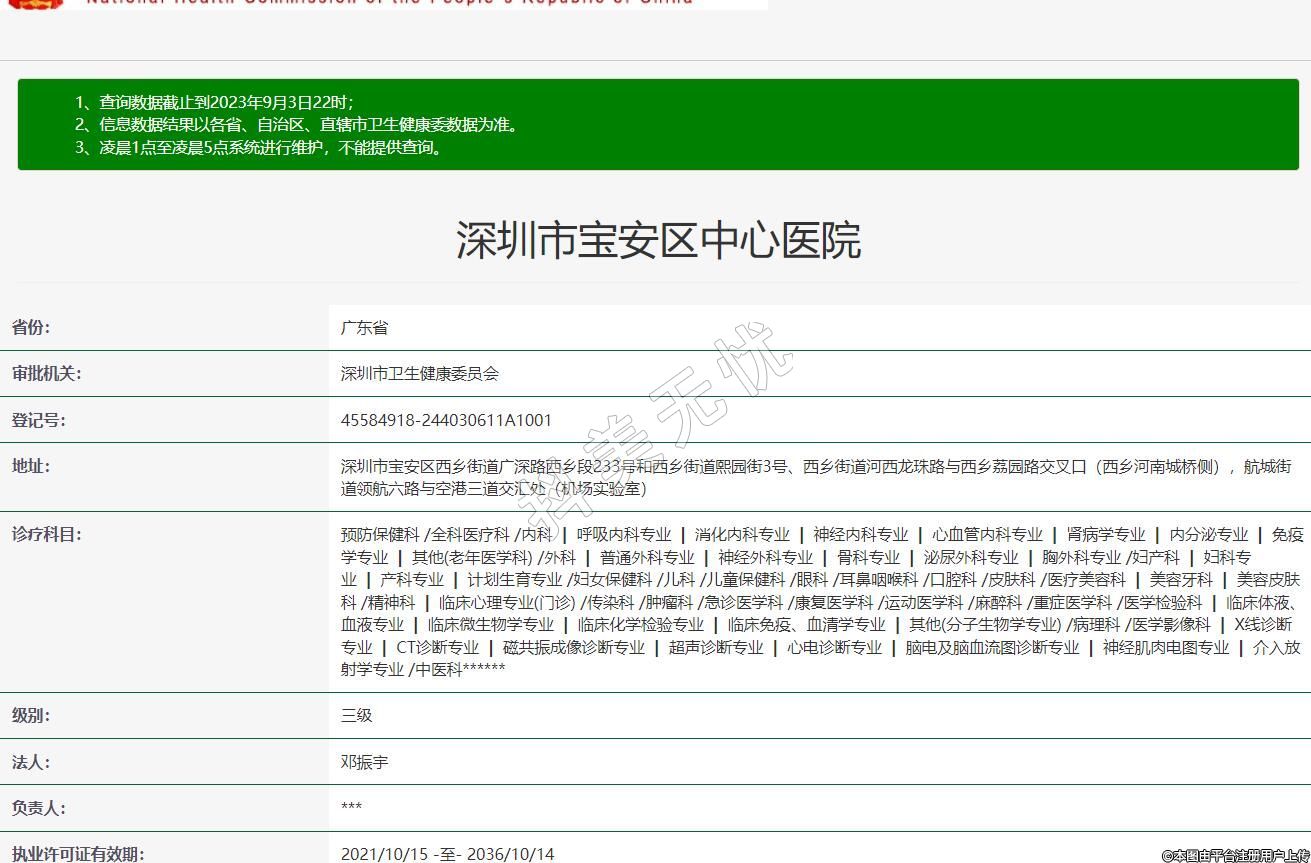Click the 负责人 row label
Screen dimensions: 1311x863
39,808
